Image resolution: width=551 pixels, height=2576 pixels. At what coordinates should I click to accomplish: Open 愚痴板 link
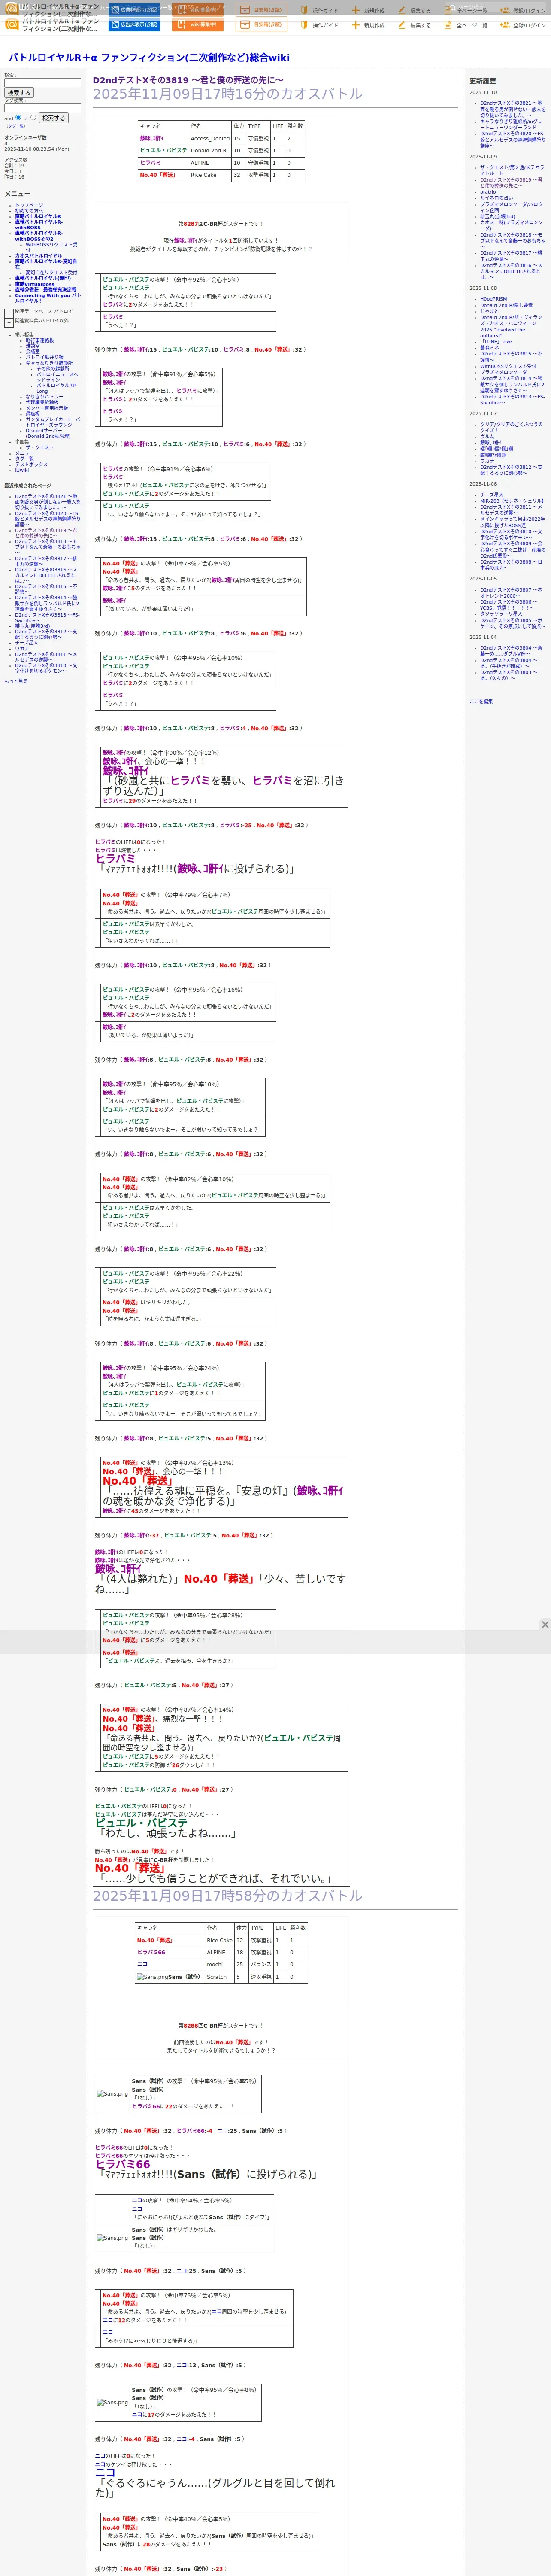point(33,414)
